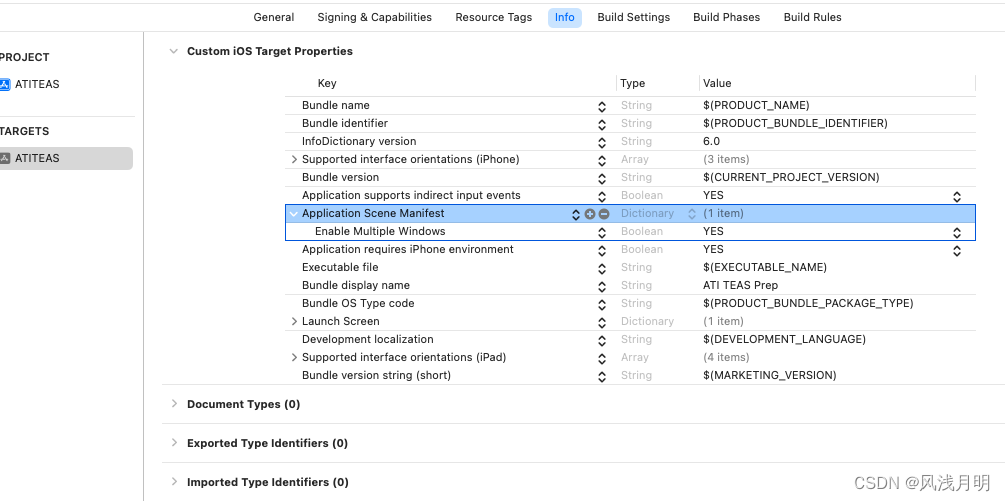Open key stepper for Bundle display name

click(x=602, y=286)
